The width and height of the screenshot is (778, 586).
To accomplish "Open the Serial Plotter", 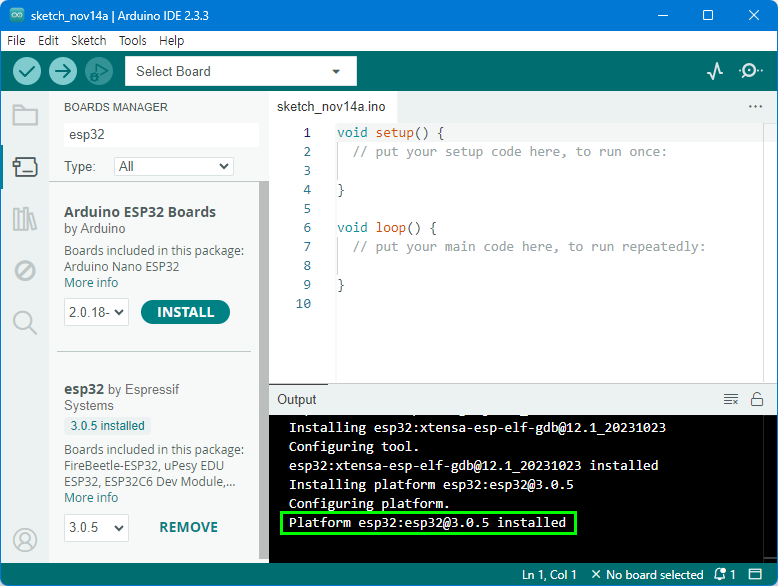I will tap(715, 71).
